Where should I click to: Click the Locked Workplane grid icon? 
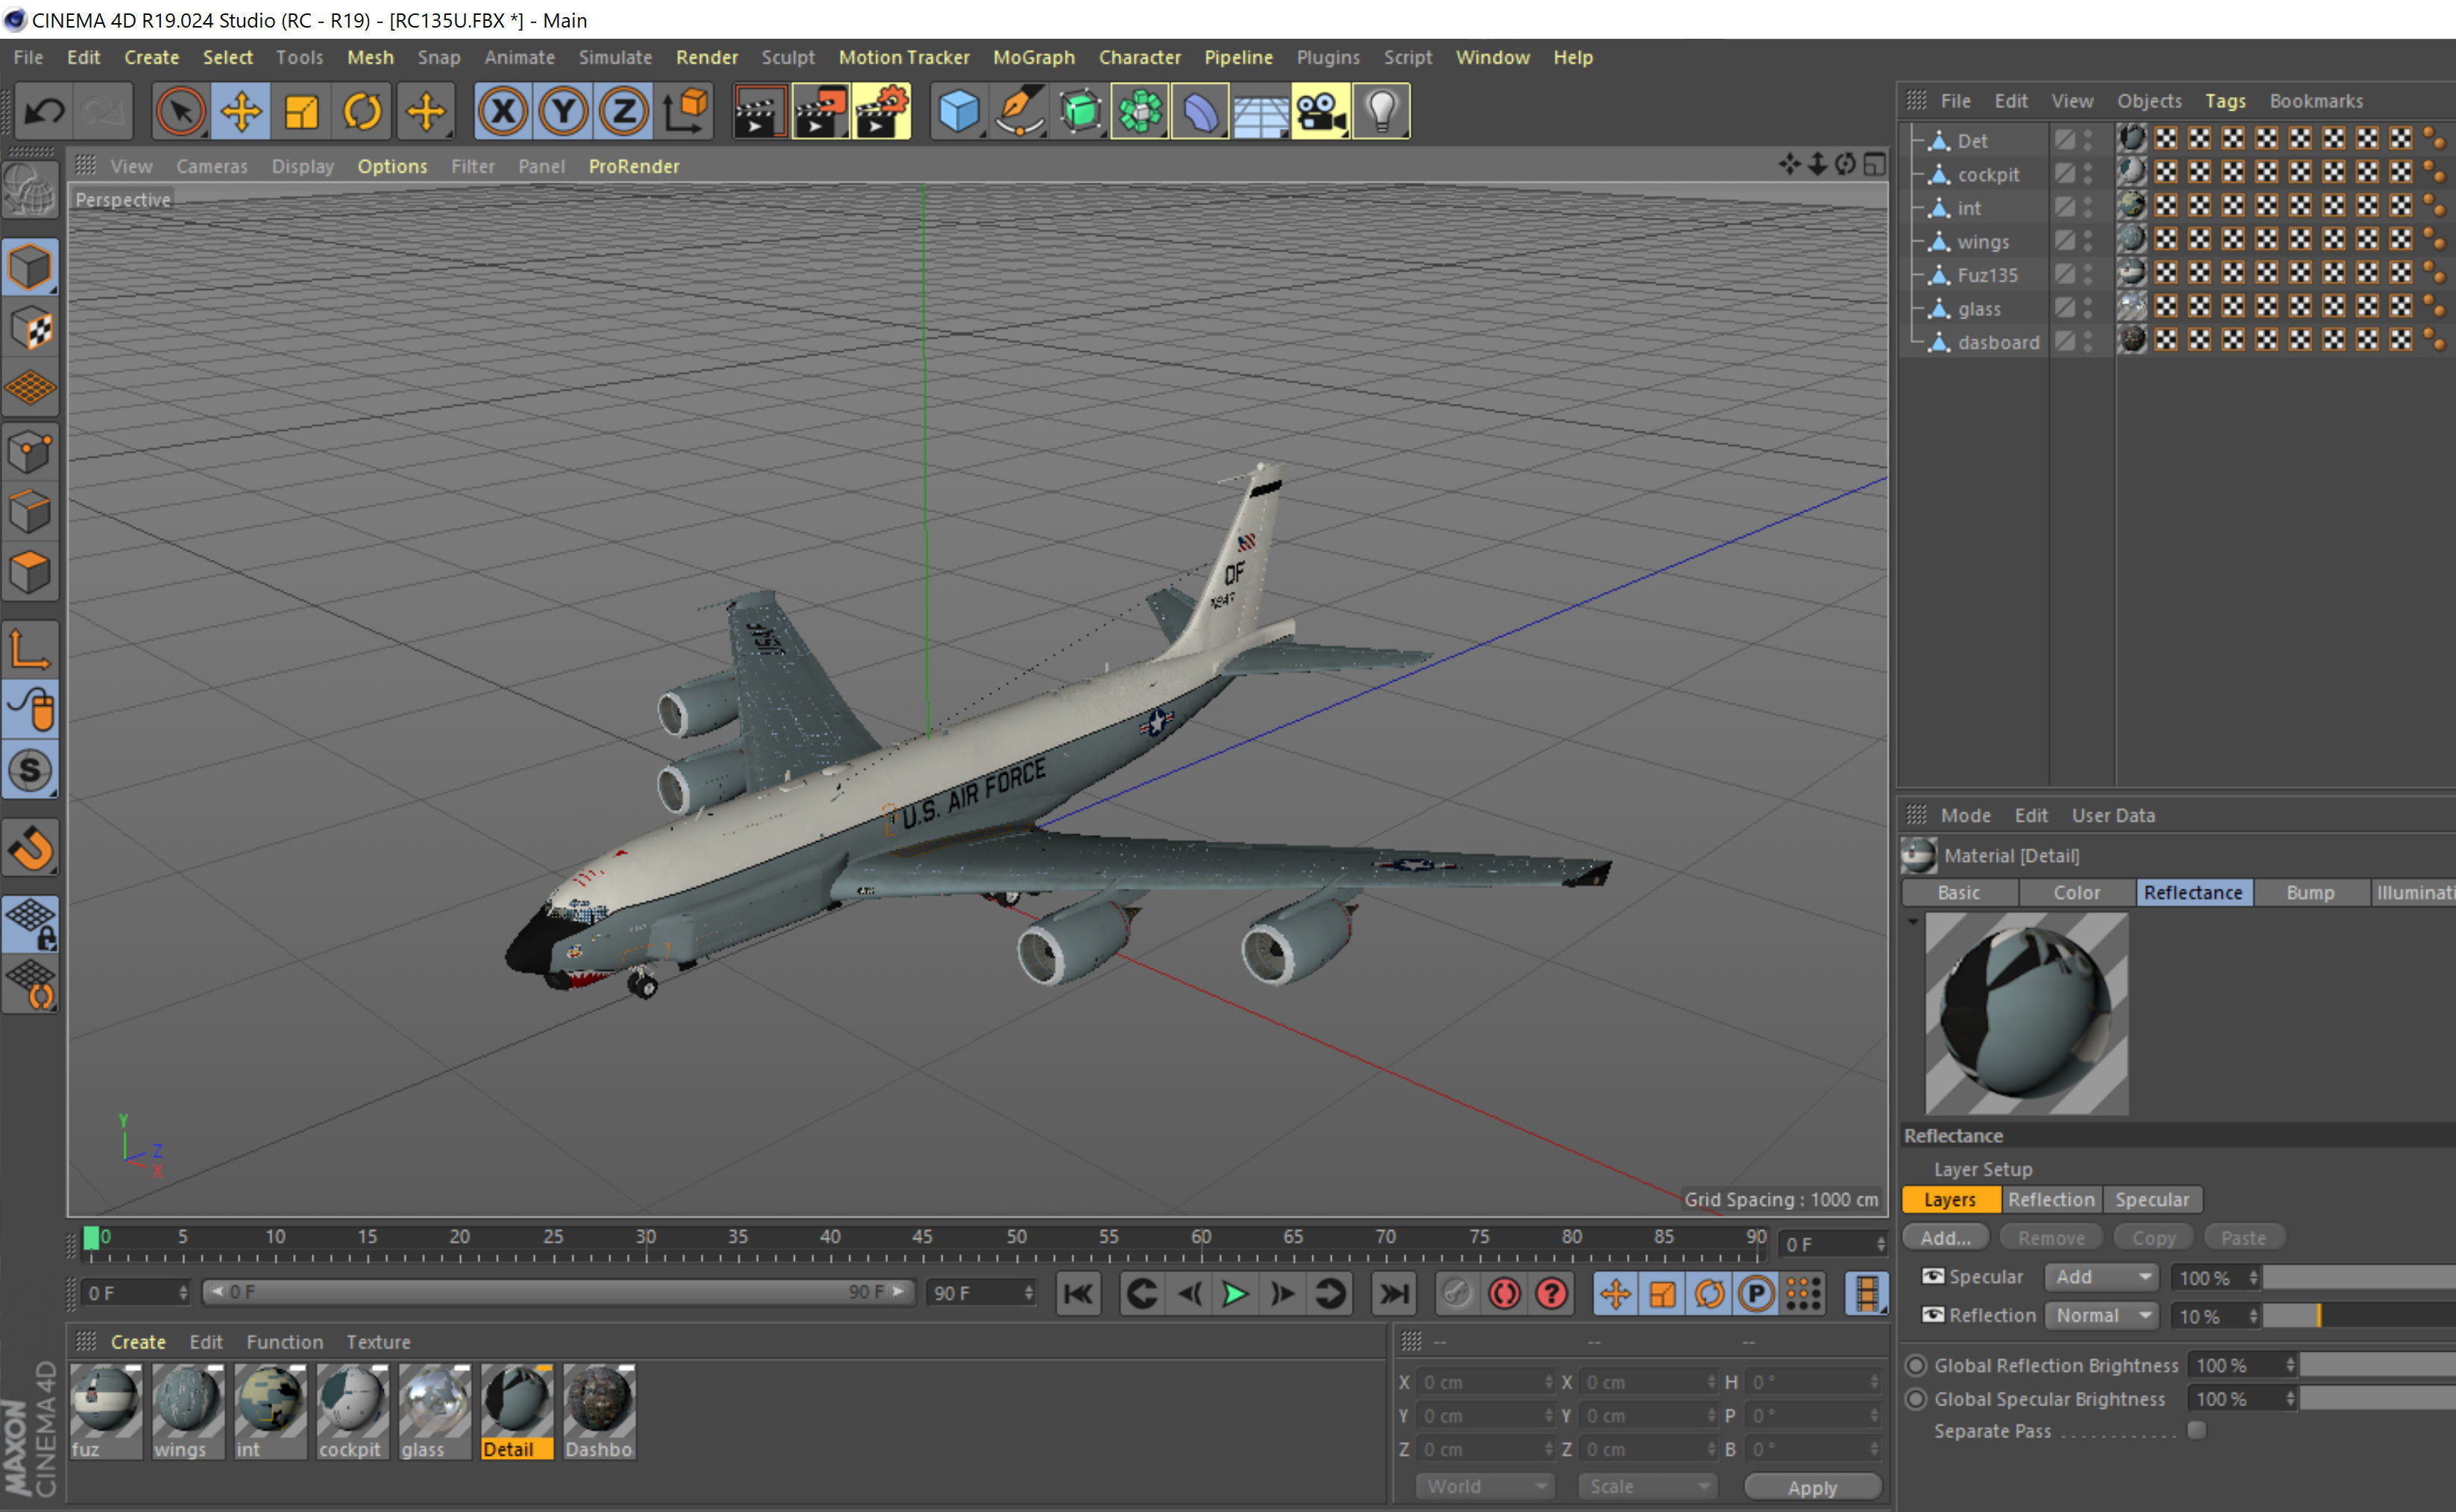30,924
